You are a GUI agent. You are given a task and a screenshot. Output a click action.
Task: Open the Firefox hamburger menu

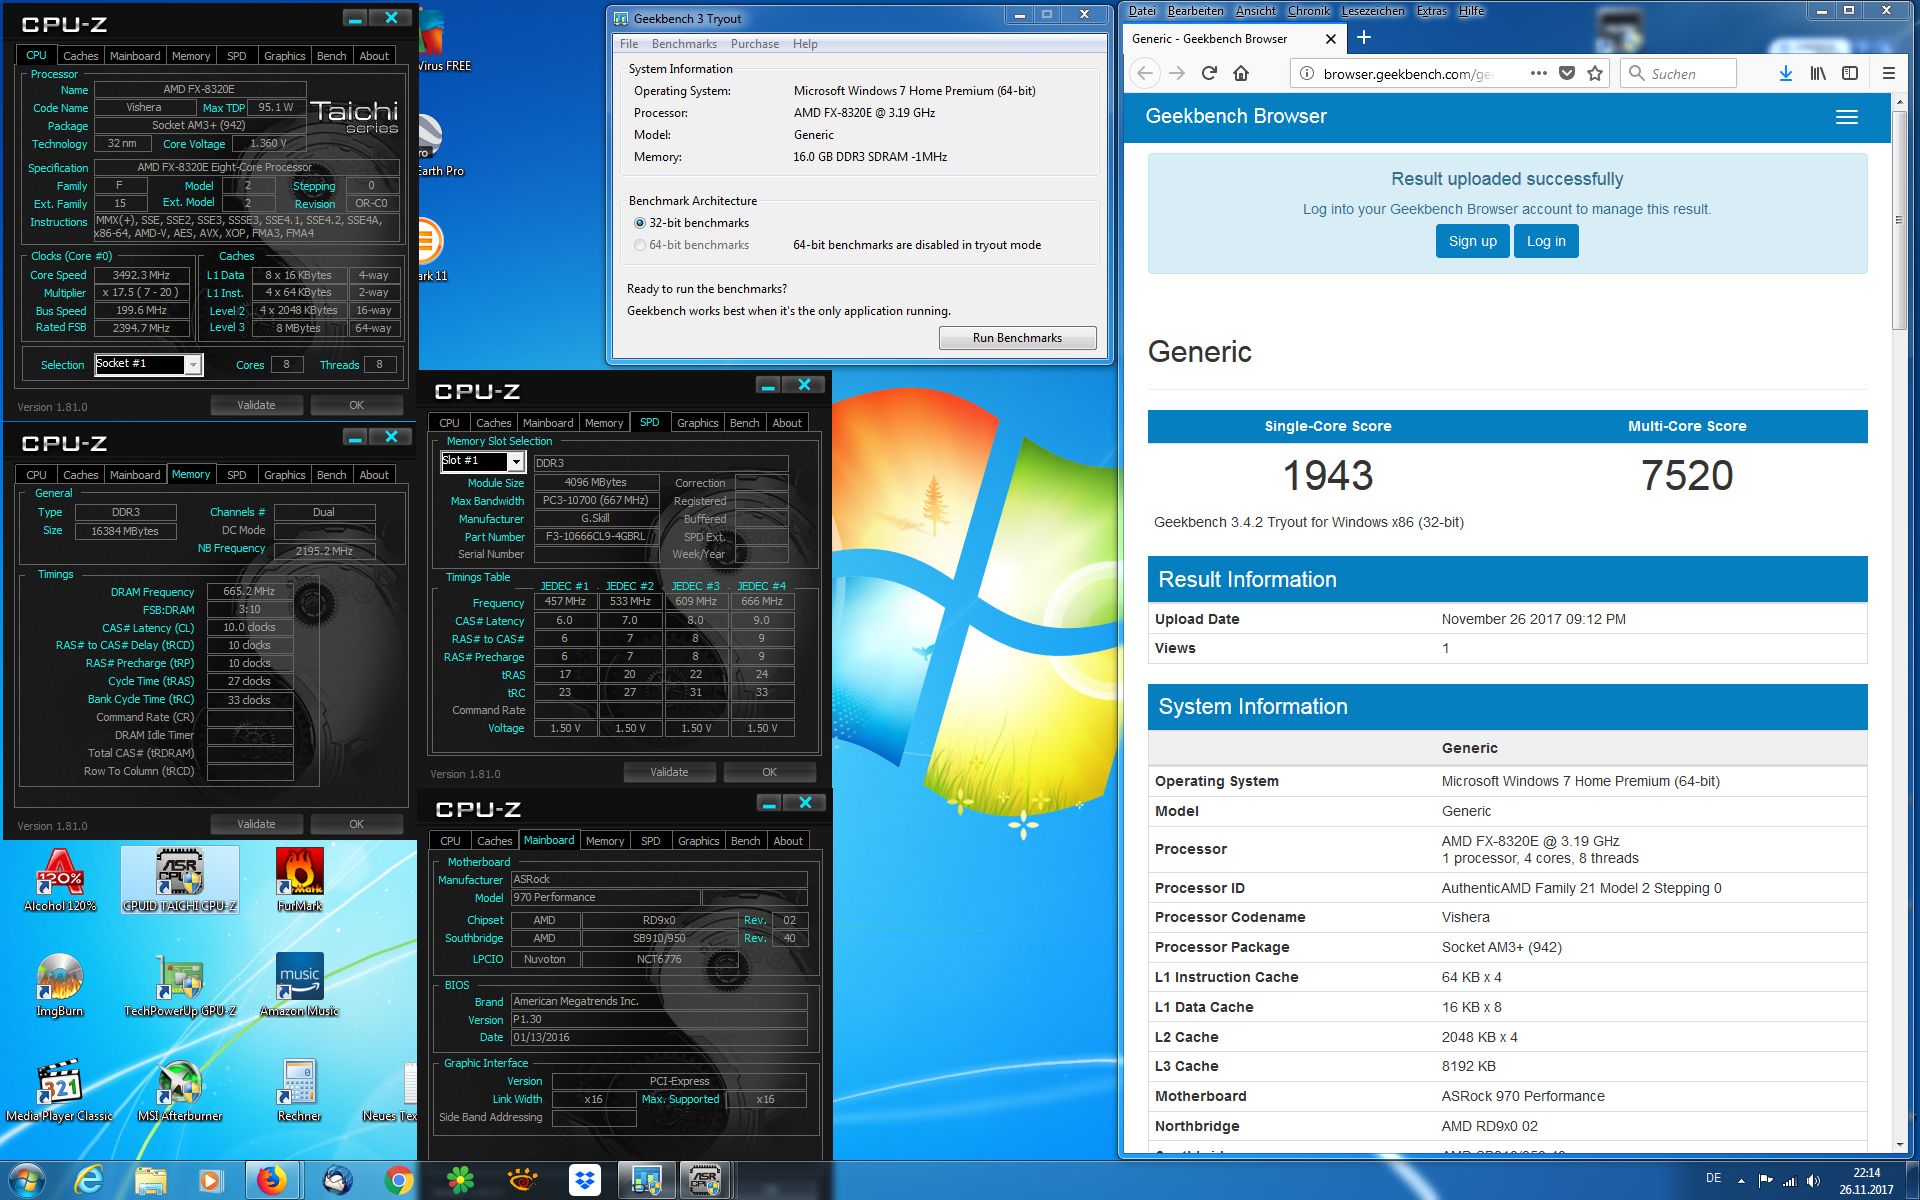pyautogui.click(x=1889, y=73)
